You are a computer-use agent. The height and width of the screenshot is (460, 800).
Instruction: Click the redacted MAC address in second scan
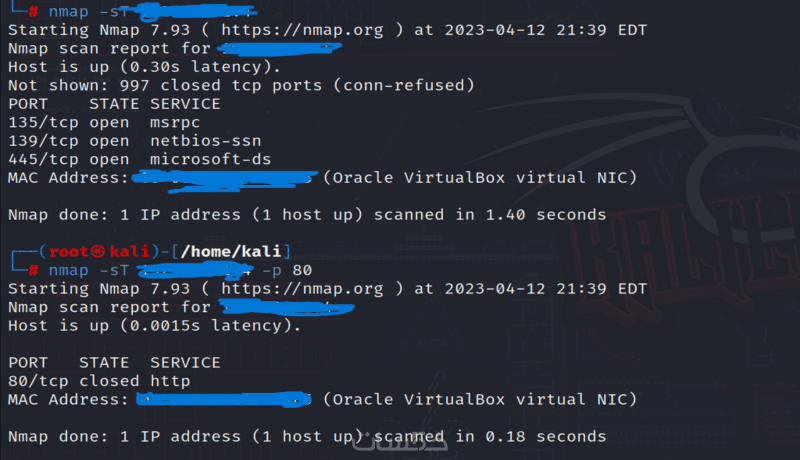click(223, 400)
